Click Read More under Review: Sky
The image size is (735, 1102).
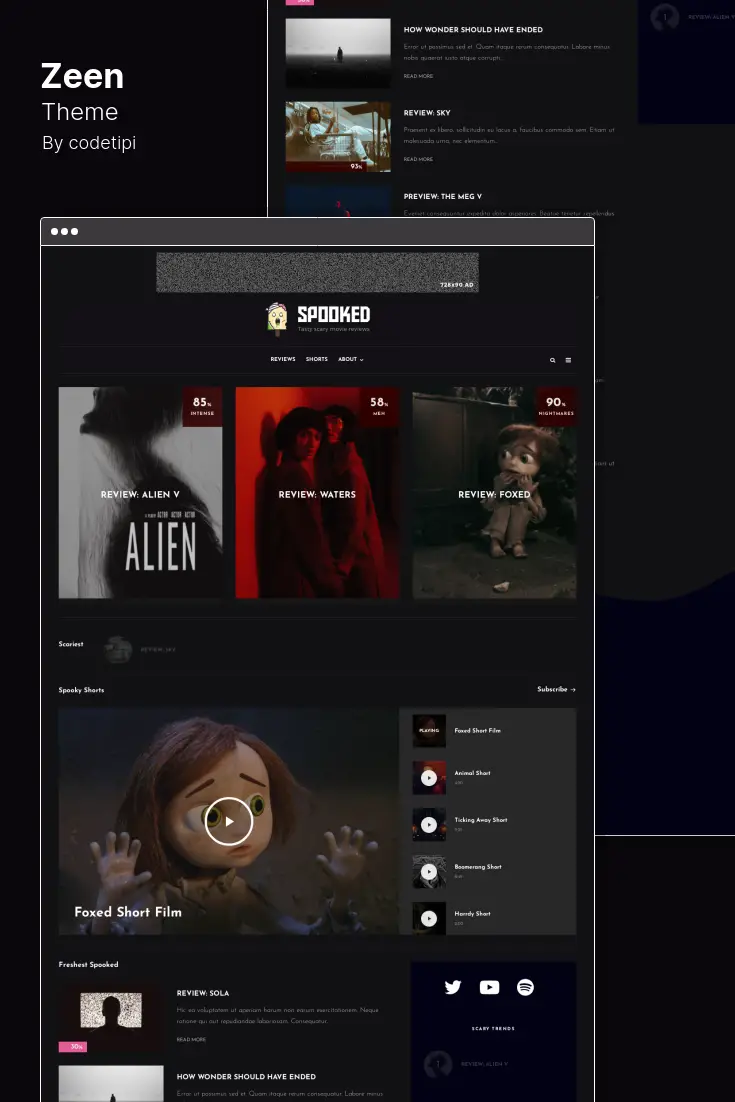pyautogui.click(x=418, y=160)
